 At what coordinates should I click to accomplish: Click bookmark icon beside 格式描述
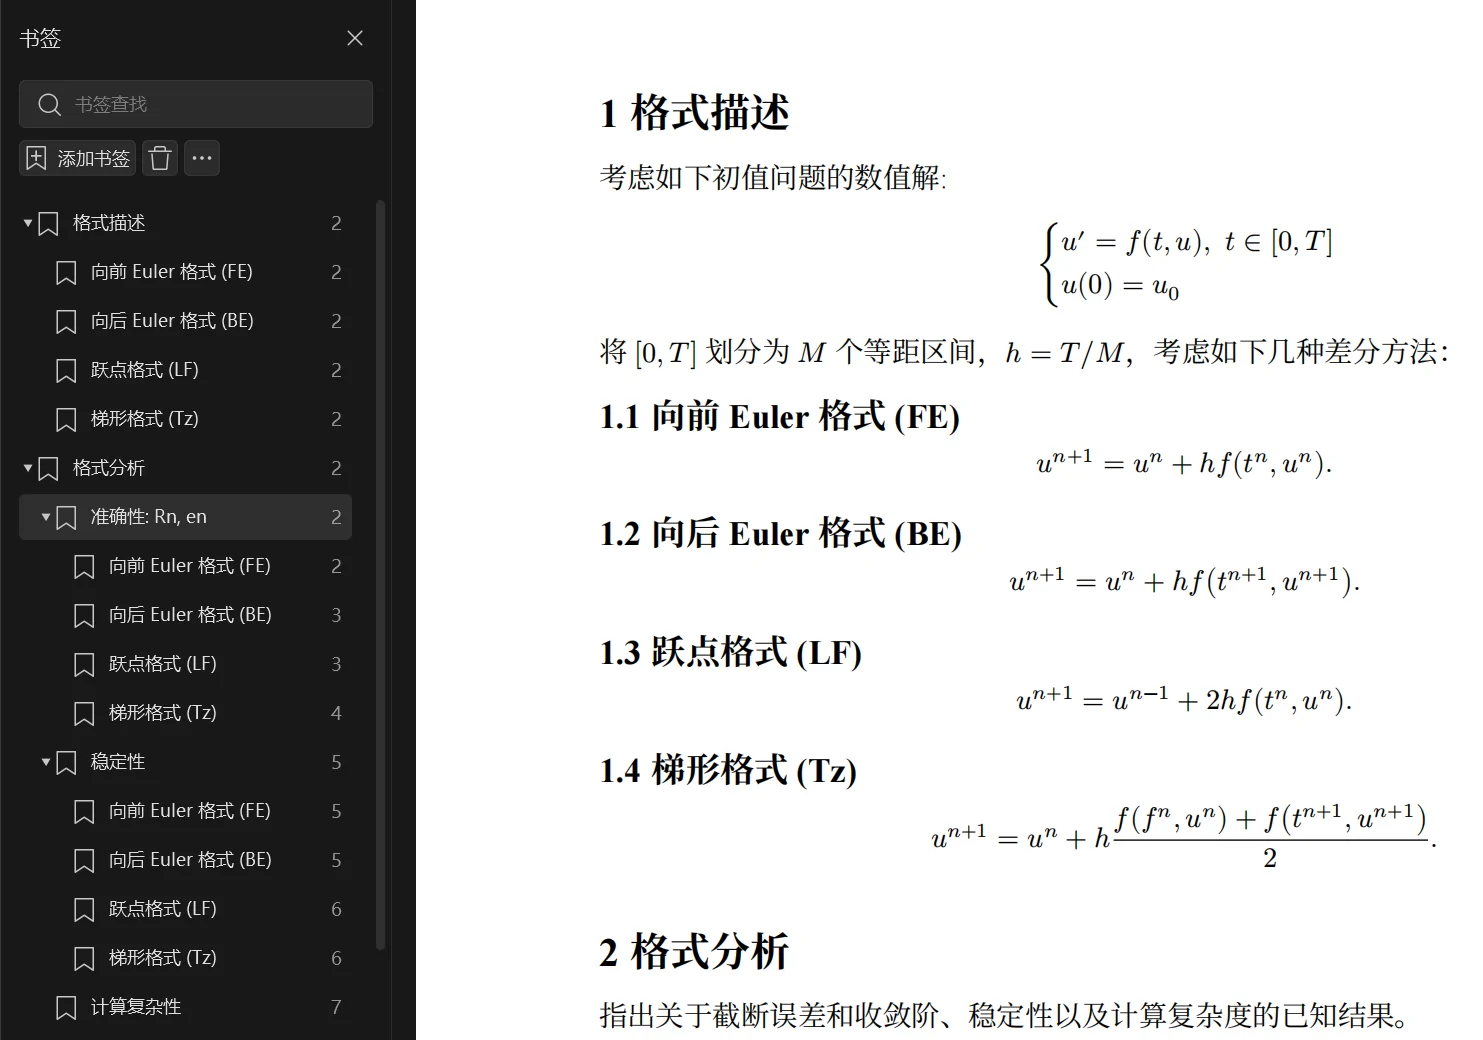(x=48, y=223)
